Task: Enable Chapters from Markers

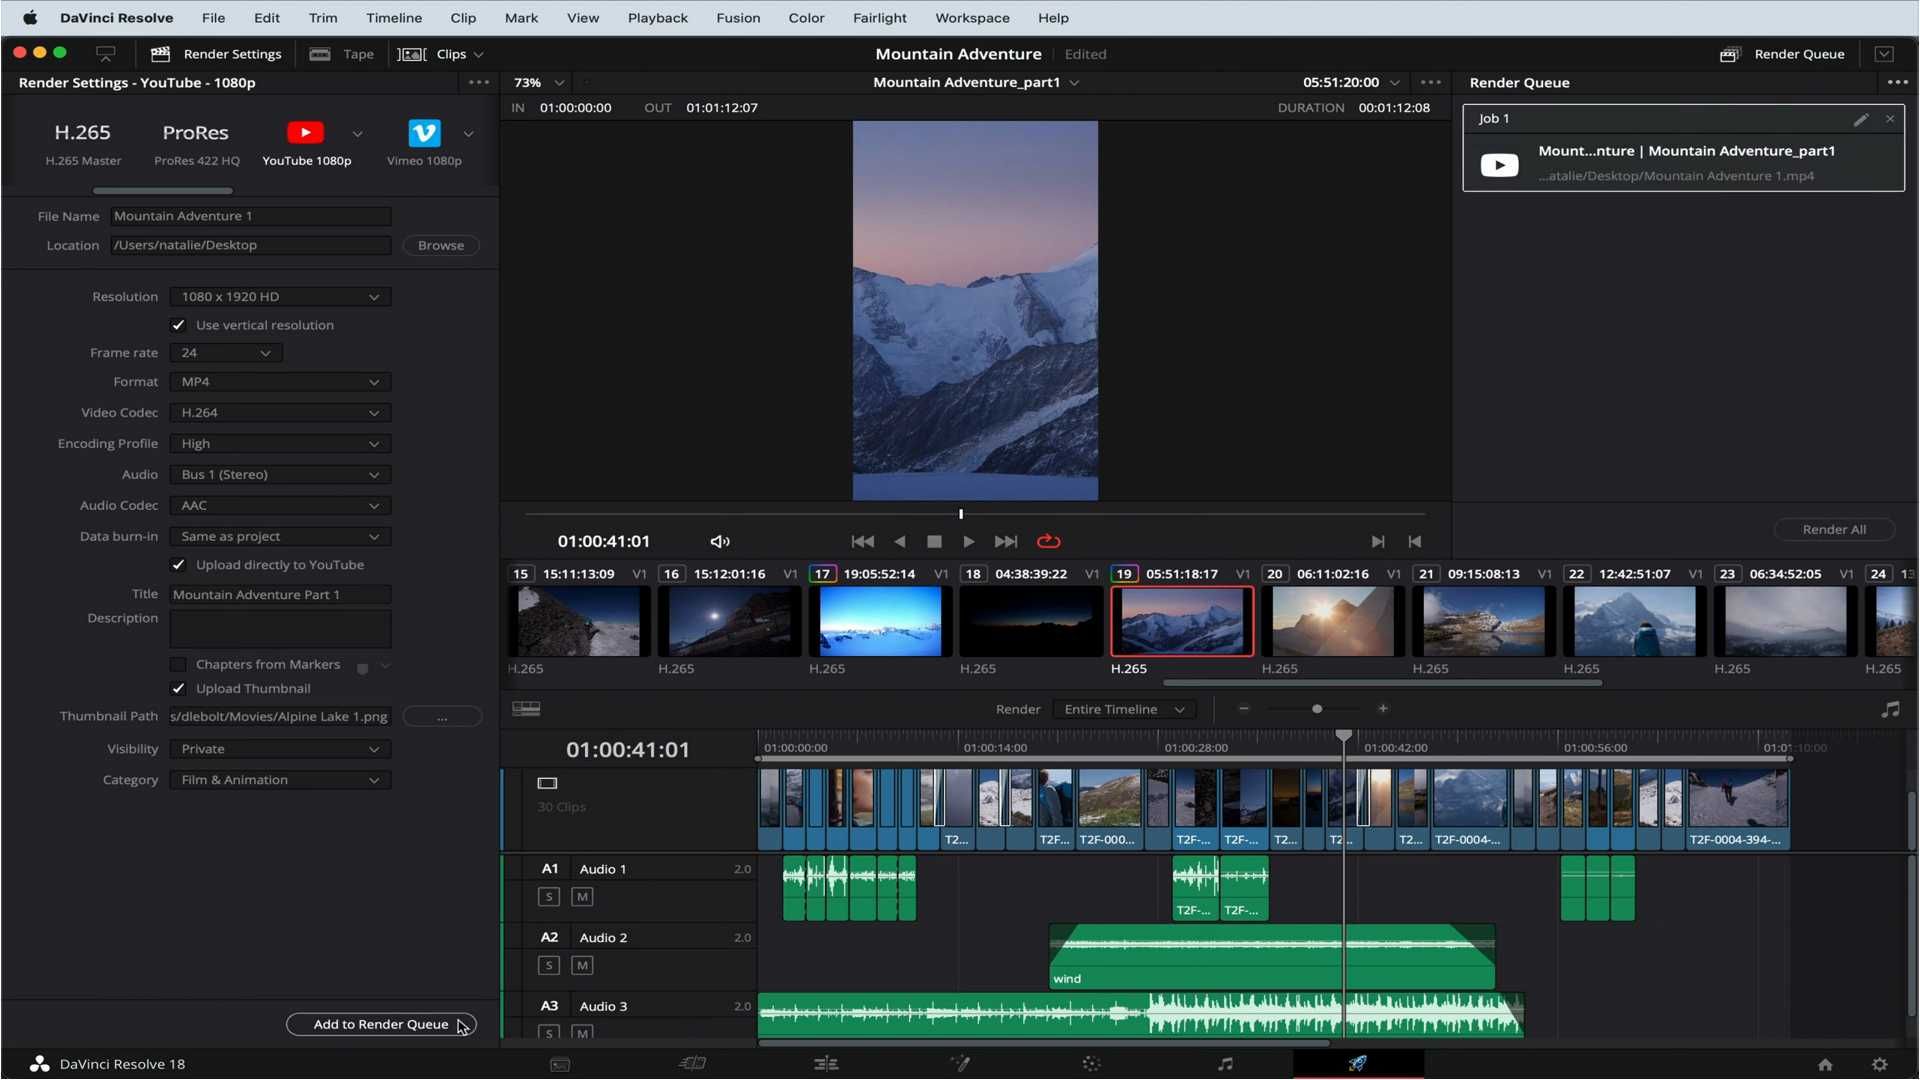Action: click(178, 664)
